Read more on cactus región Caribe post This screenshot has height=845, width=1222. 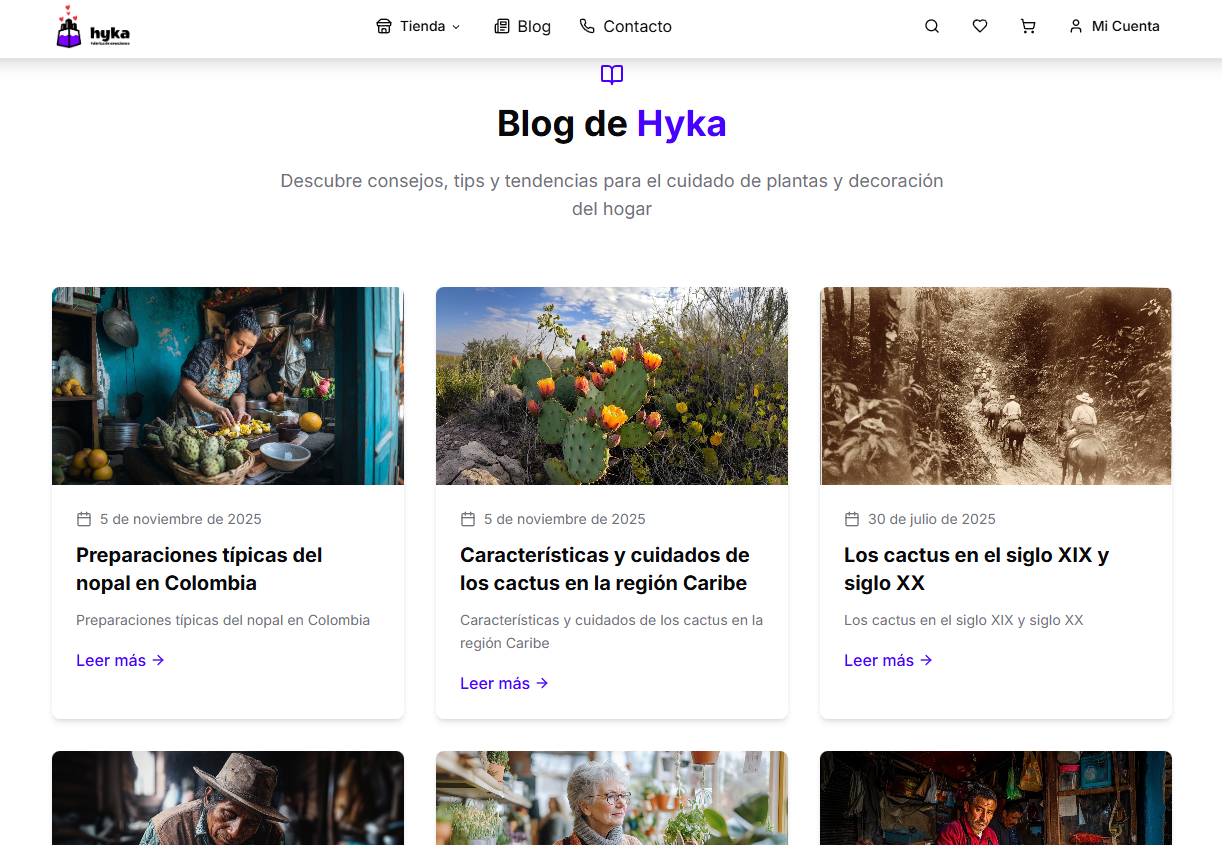(504, 683)
